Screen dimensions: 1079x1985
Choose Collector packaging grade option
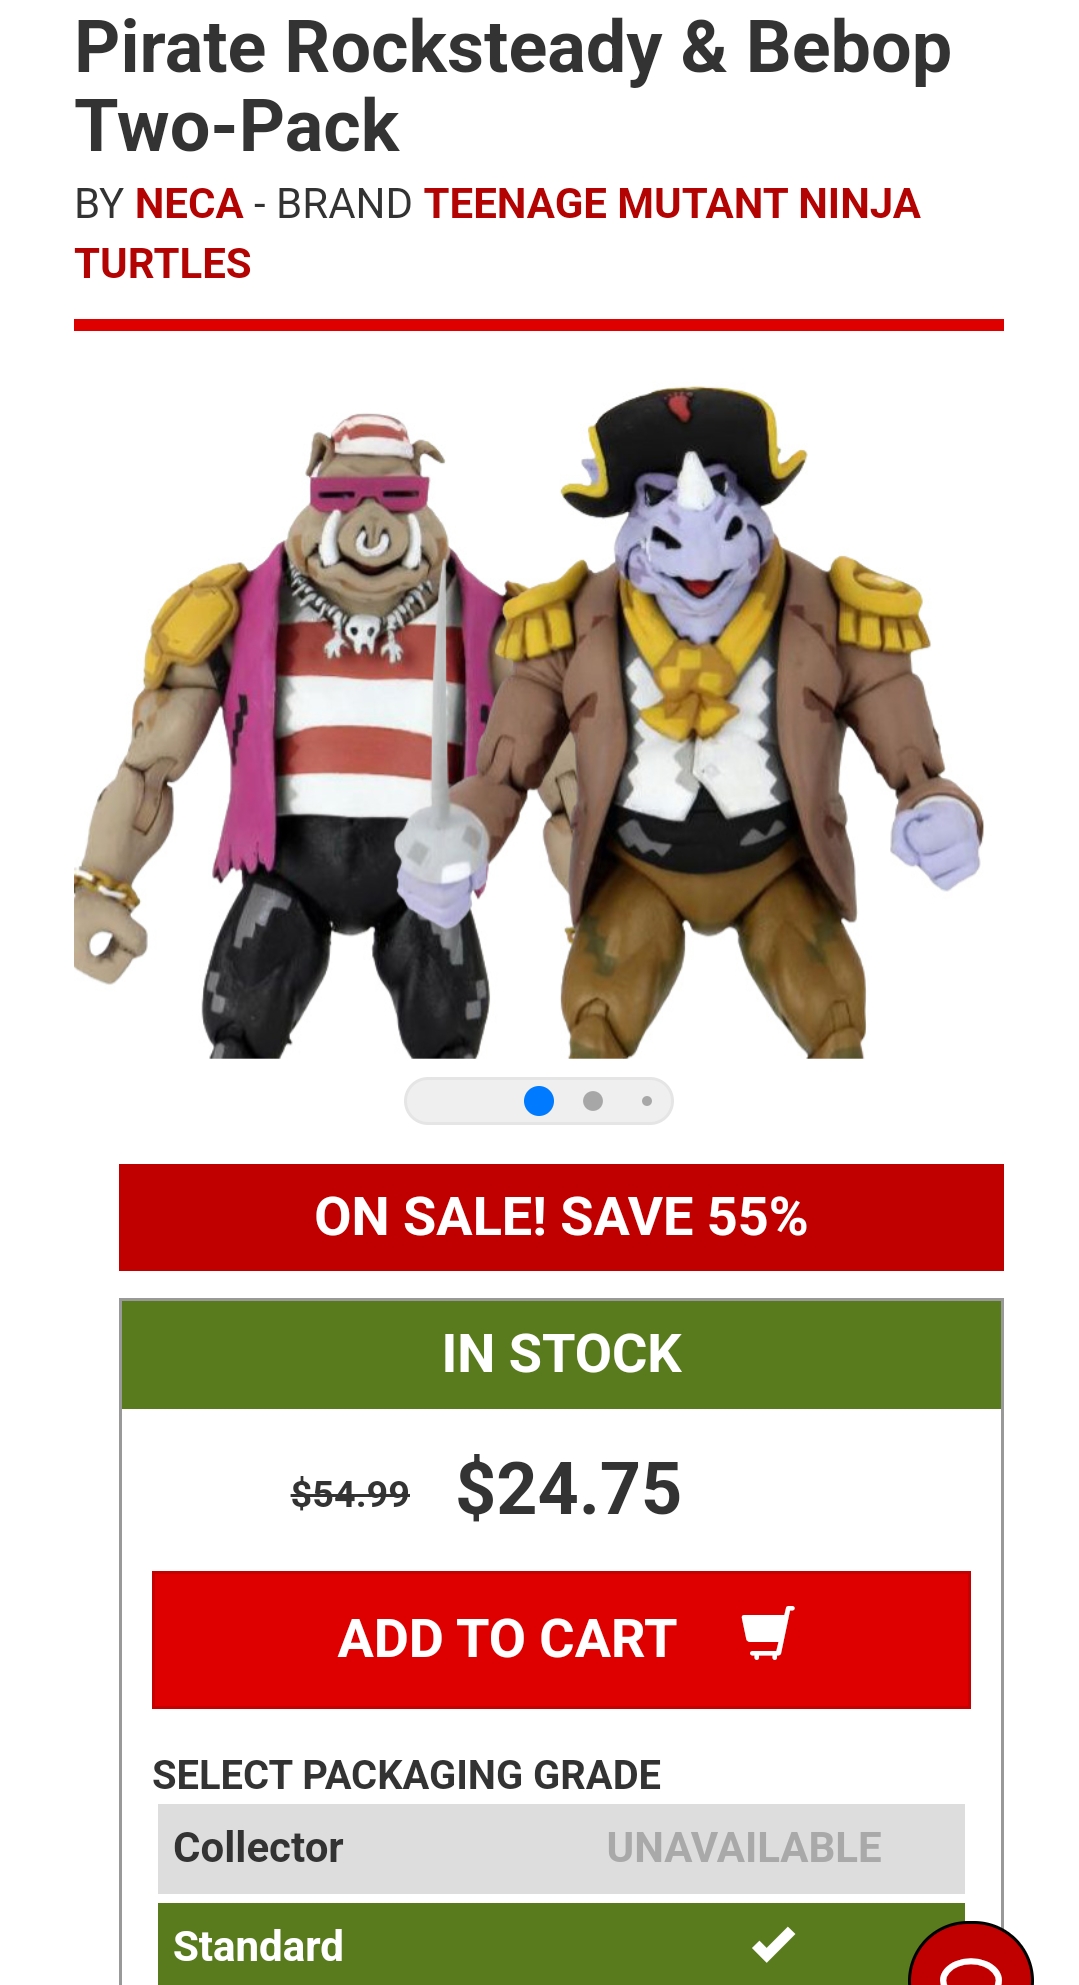(561, 1848)
